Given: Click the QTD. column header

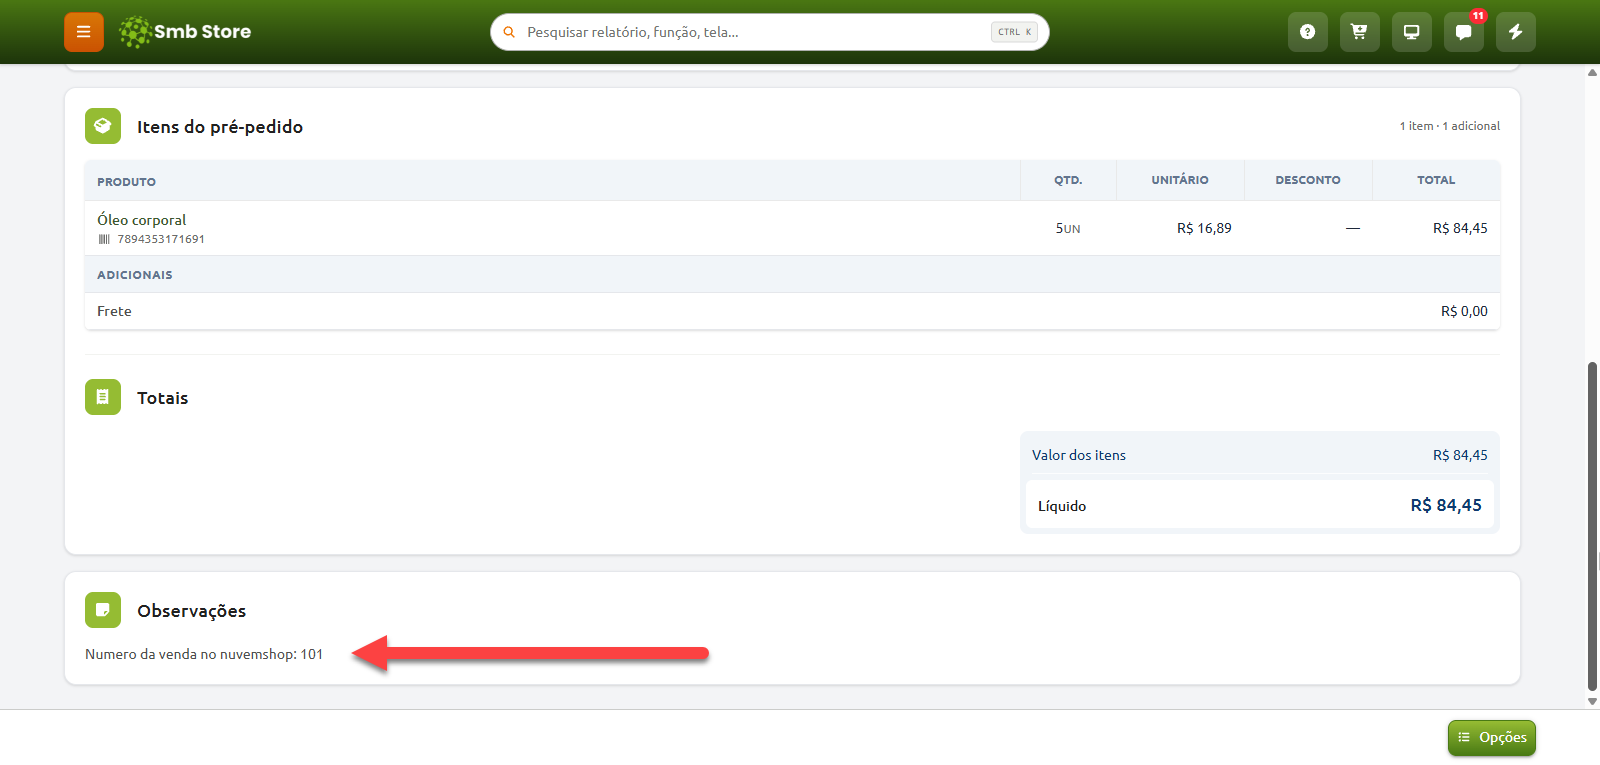Looking at the screenshot, I should (1068, 180).
